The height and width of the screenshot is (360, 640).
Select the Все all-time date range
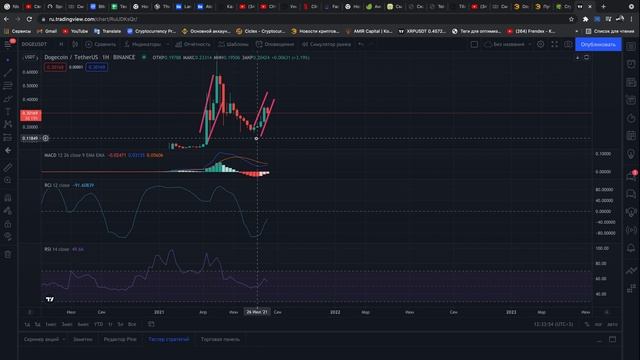coord(132,324)
